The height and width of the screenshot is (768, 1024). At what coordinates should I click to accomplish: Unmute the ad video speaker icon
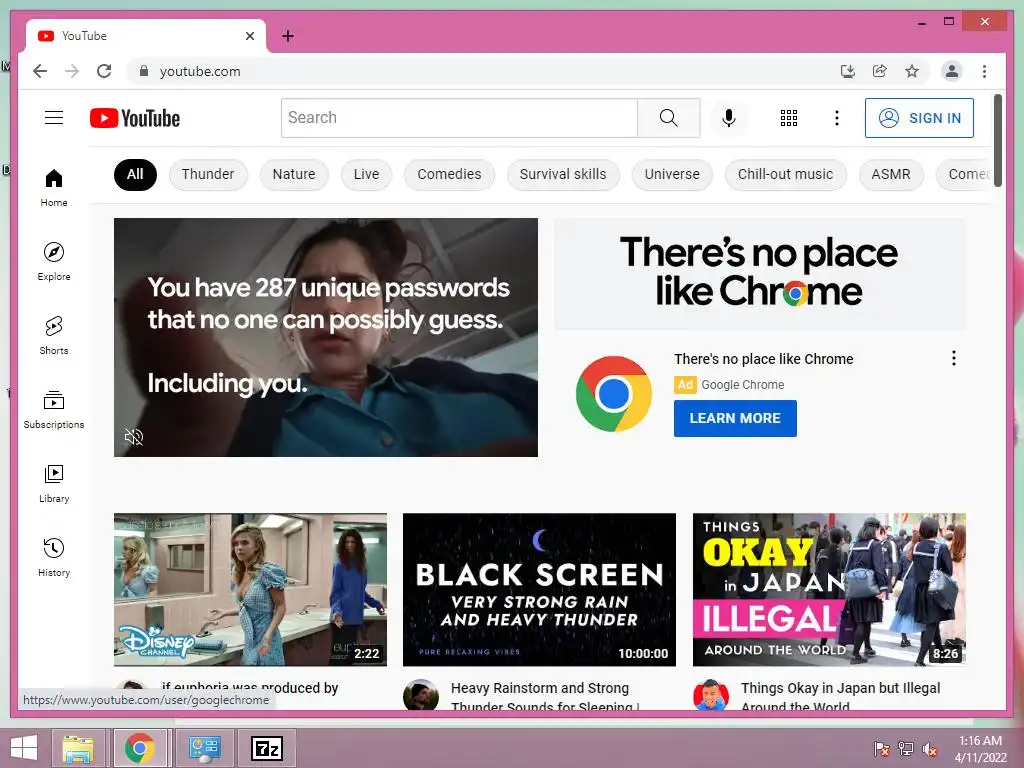tap(134, 436)
